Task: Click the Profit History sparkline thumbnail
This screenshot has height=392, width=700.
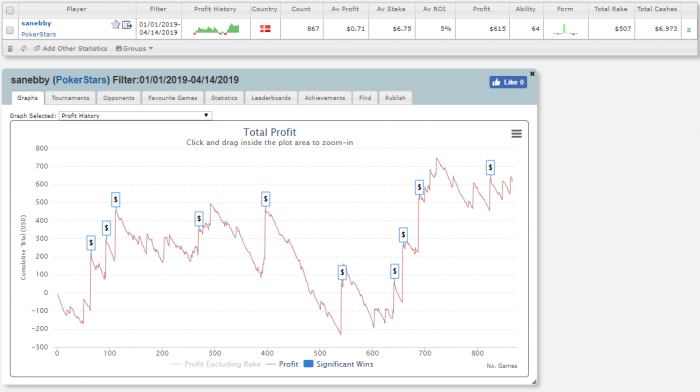Action: [x=216, y=29]
